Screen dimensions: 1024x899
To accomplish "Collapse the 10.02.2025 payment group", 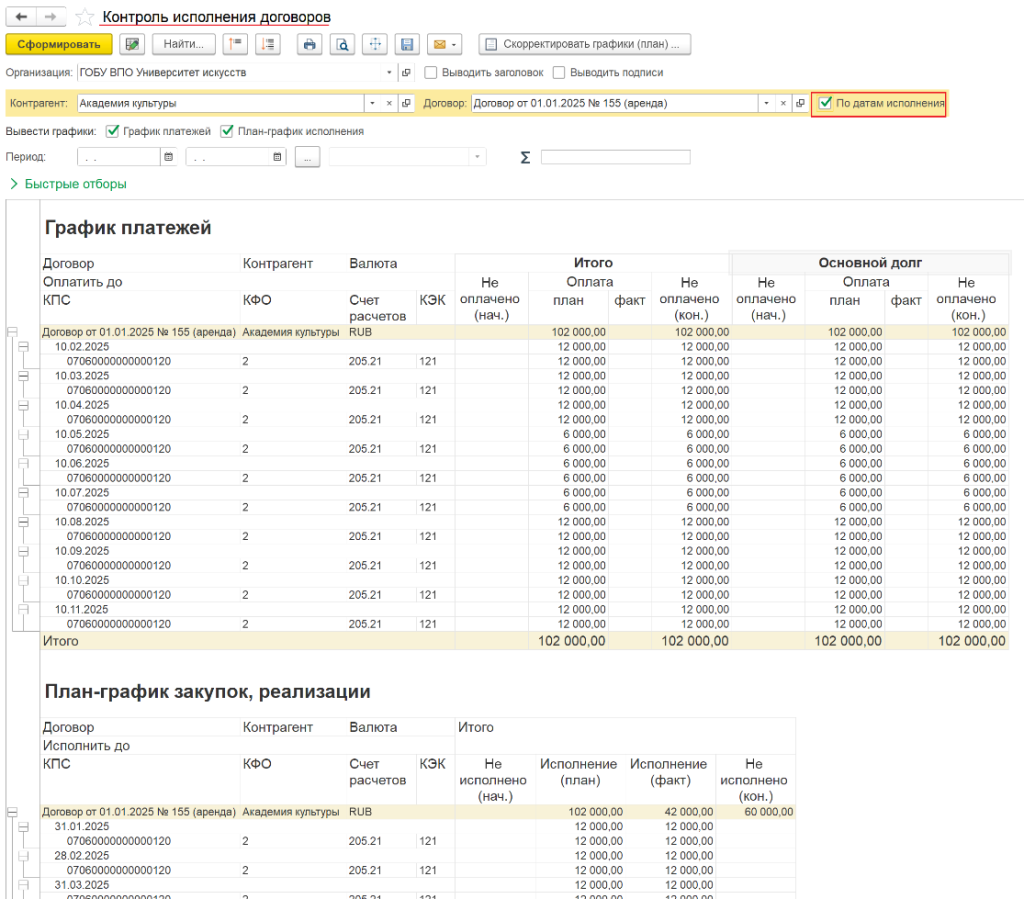I will click(x=24, y=347).
